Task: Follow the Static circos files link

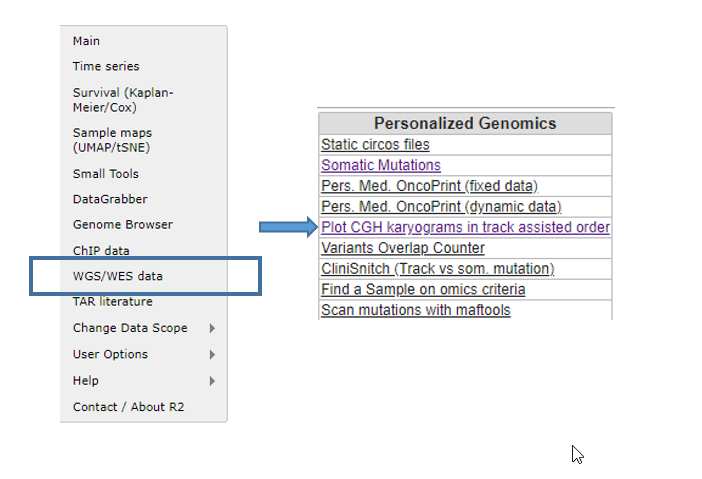Action: click(x=375, y=145)
